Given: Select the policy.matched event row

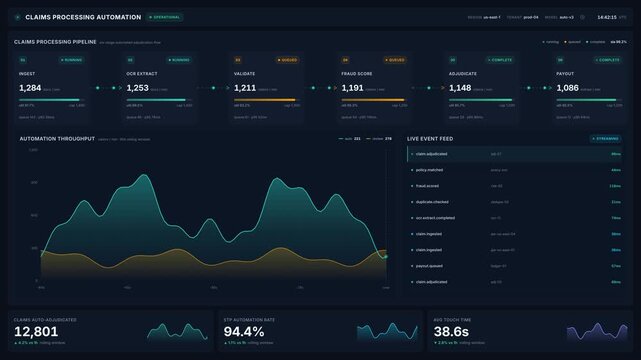Looking at the screenshot, I should [x=514, y=170].
